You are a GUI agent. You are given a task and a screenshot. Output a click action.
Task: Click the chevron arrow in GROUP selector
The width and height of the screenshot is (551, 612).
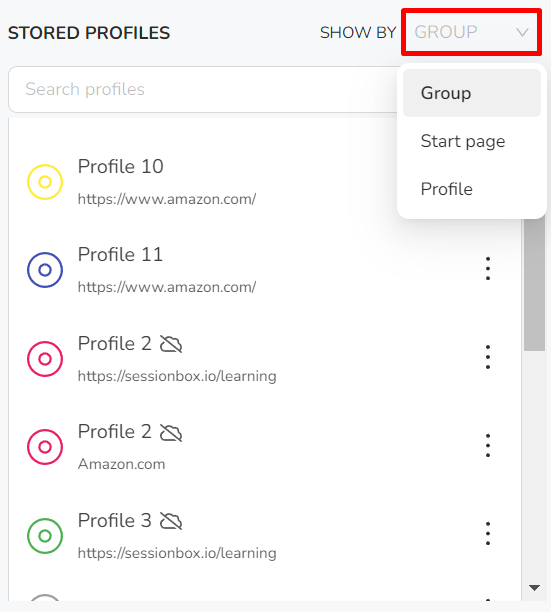pos(523,32)
